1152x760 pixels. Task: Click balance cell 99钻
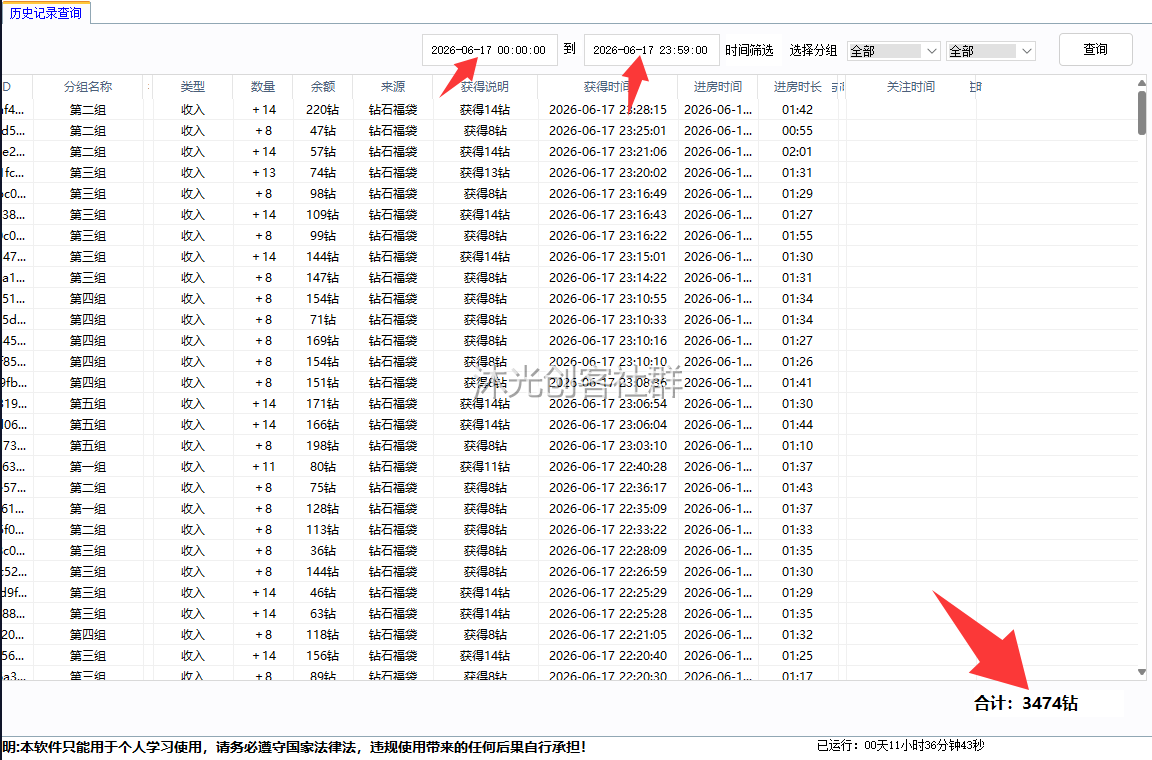pyautogui.click(x=323, y=236)
